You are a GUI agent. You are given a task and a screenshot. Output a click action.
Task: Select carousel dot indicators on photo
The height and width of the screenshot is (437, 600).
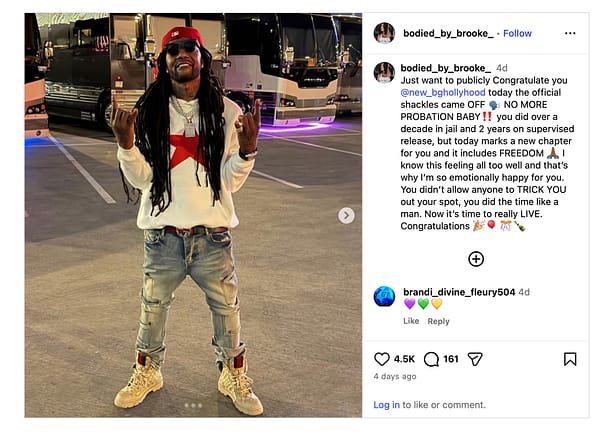193,405
